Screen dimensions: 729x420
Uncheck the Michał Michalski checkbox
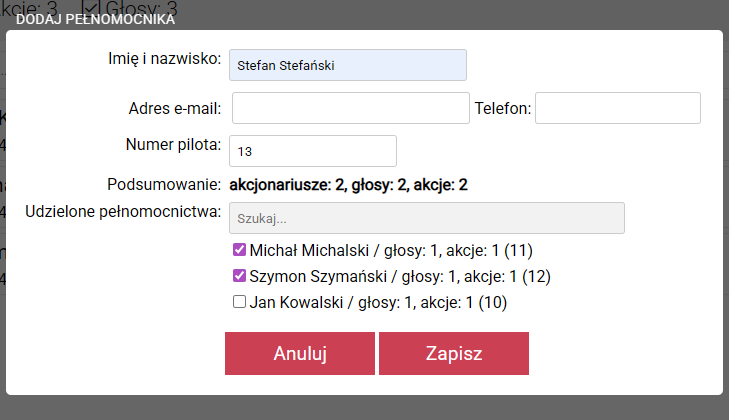[x=239, y=250]
